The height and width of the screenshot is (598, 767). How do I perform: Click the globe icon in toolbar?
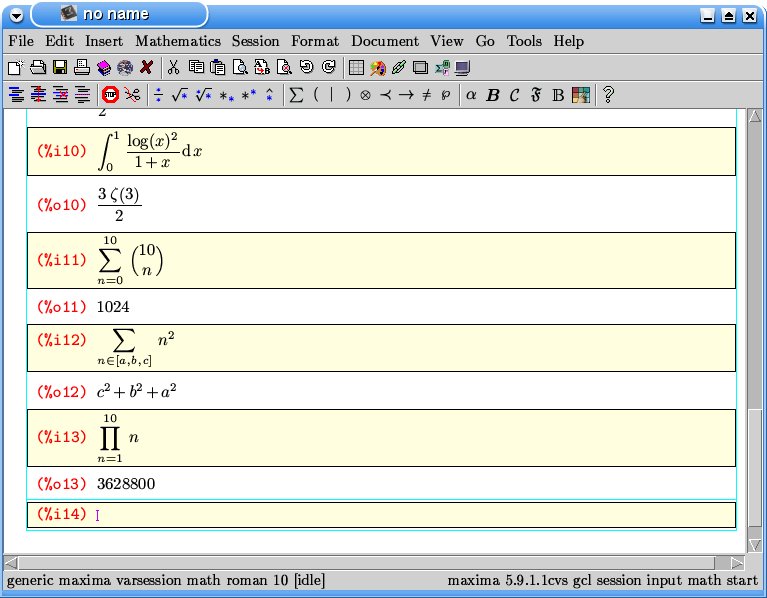click(125, 67)
